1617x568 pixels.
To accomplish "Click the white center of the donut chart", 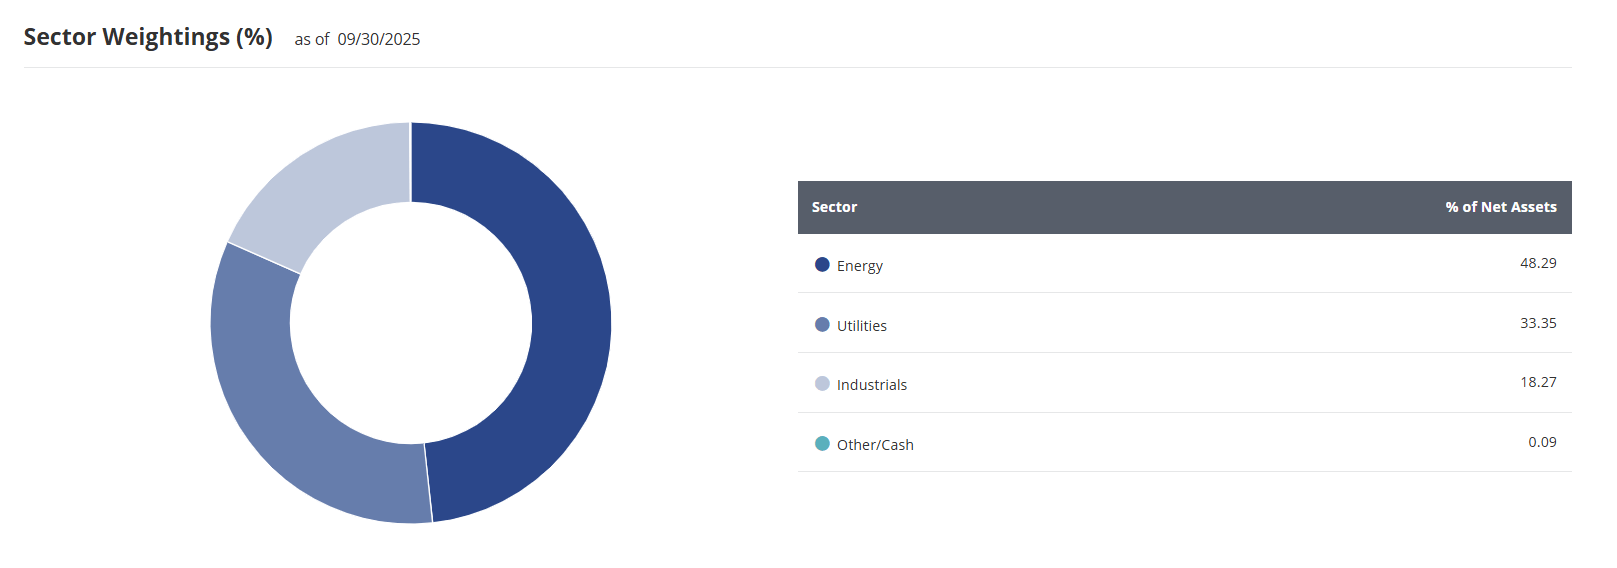I will (411, 323).
